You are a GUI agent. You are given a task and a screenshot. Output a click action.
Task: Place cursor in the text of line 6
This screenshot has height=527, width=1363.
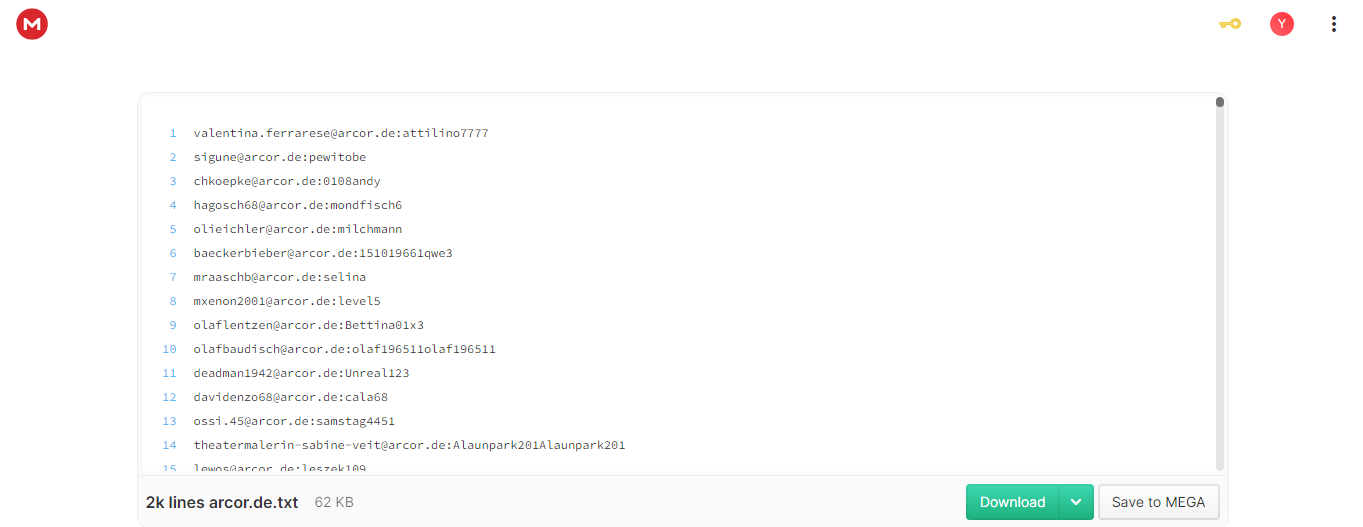323,253
